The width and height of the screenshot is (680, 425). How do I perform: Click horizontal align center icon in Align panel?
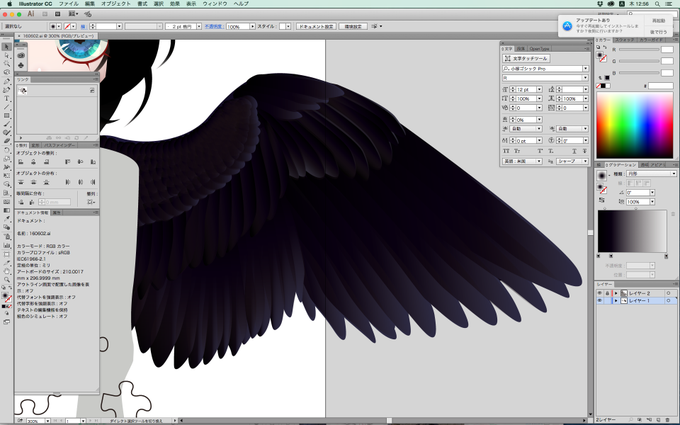click(33, 162)
